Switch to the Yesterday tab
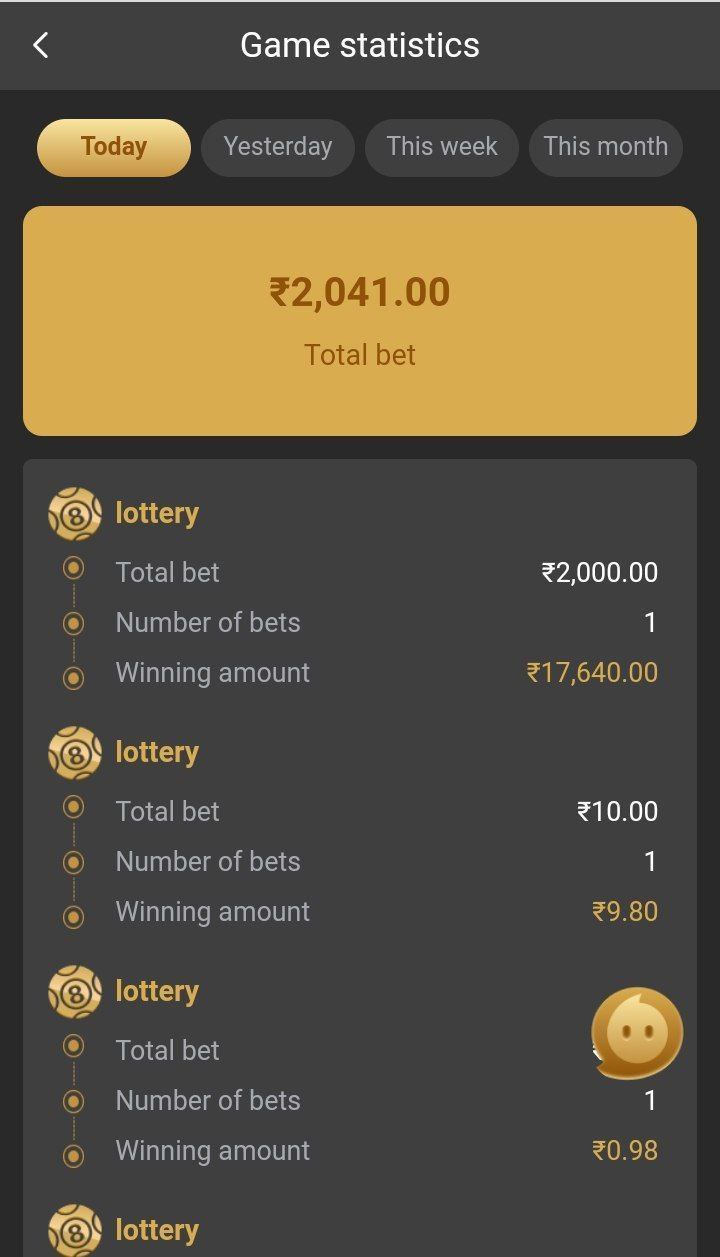Viewport: 720px width, 1257px height. click(x=278, y=147)
